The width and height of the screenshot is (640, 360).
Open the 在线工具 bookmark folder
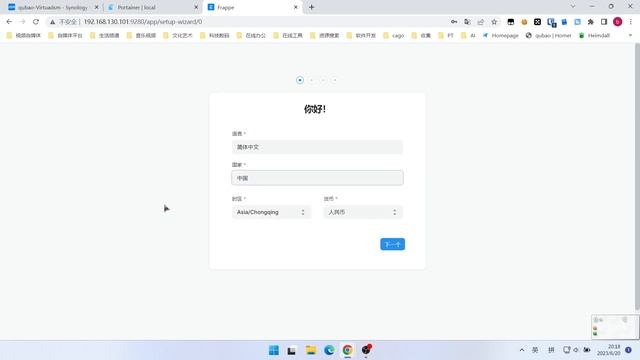(x=287, y=36)
